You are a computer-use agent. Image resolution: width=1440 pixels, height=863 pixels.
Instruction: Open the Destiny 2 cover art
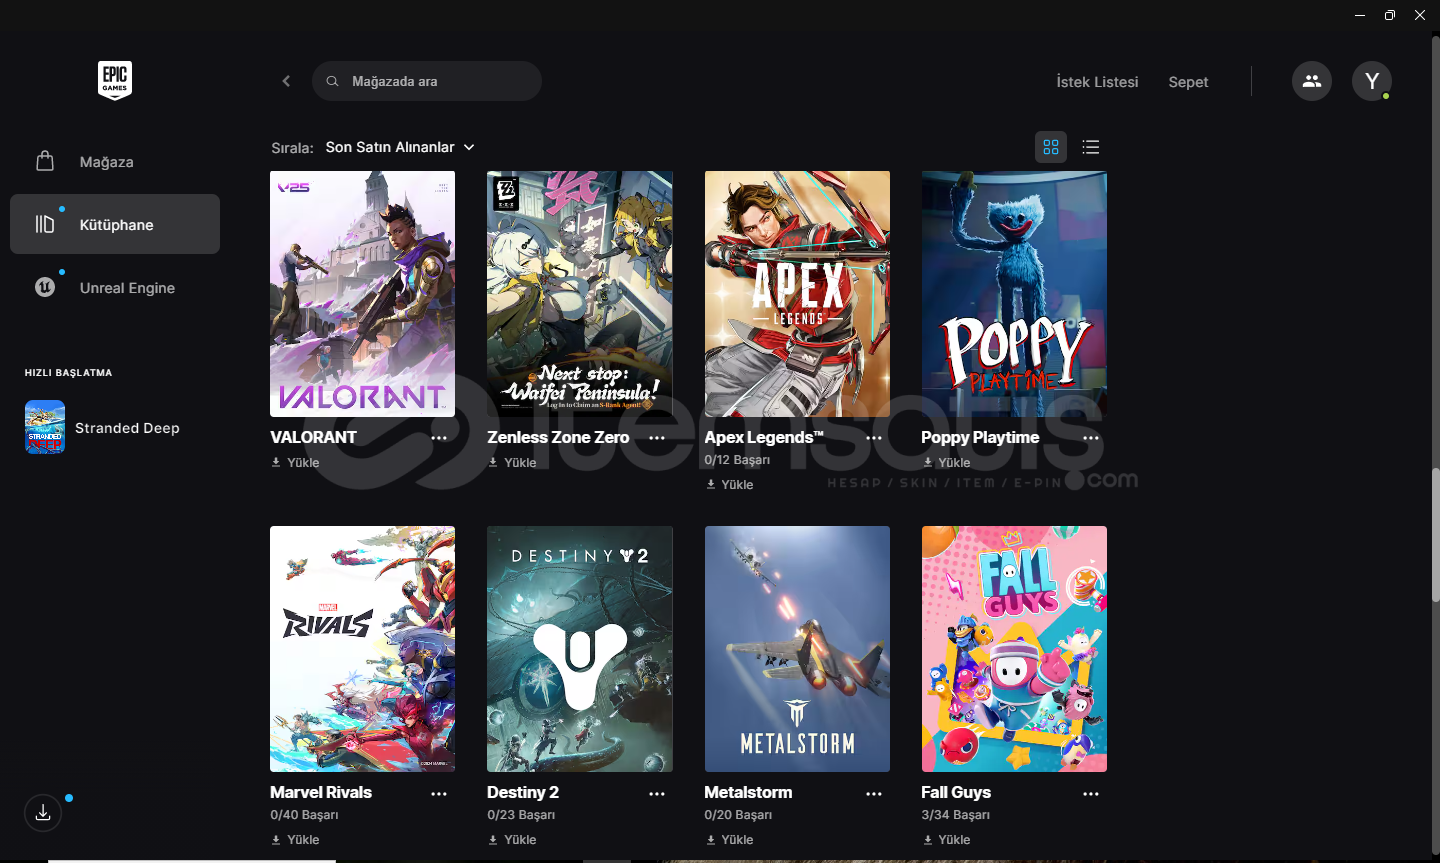click(x=580, y=649)
